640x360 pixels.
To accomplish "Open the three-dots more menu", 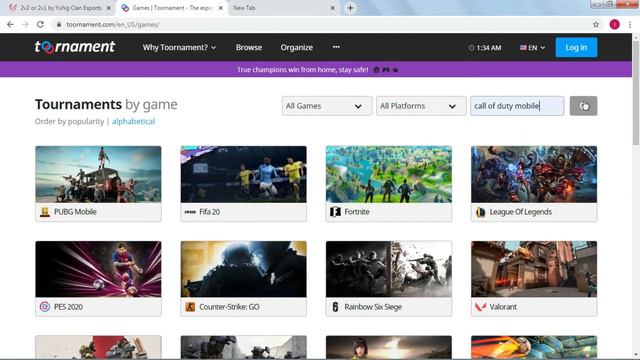I will pos(336,47).
